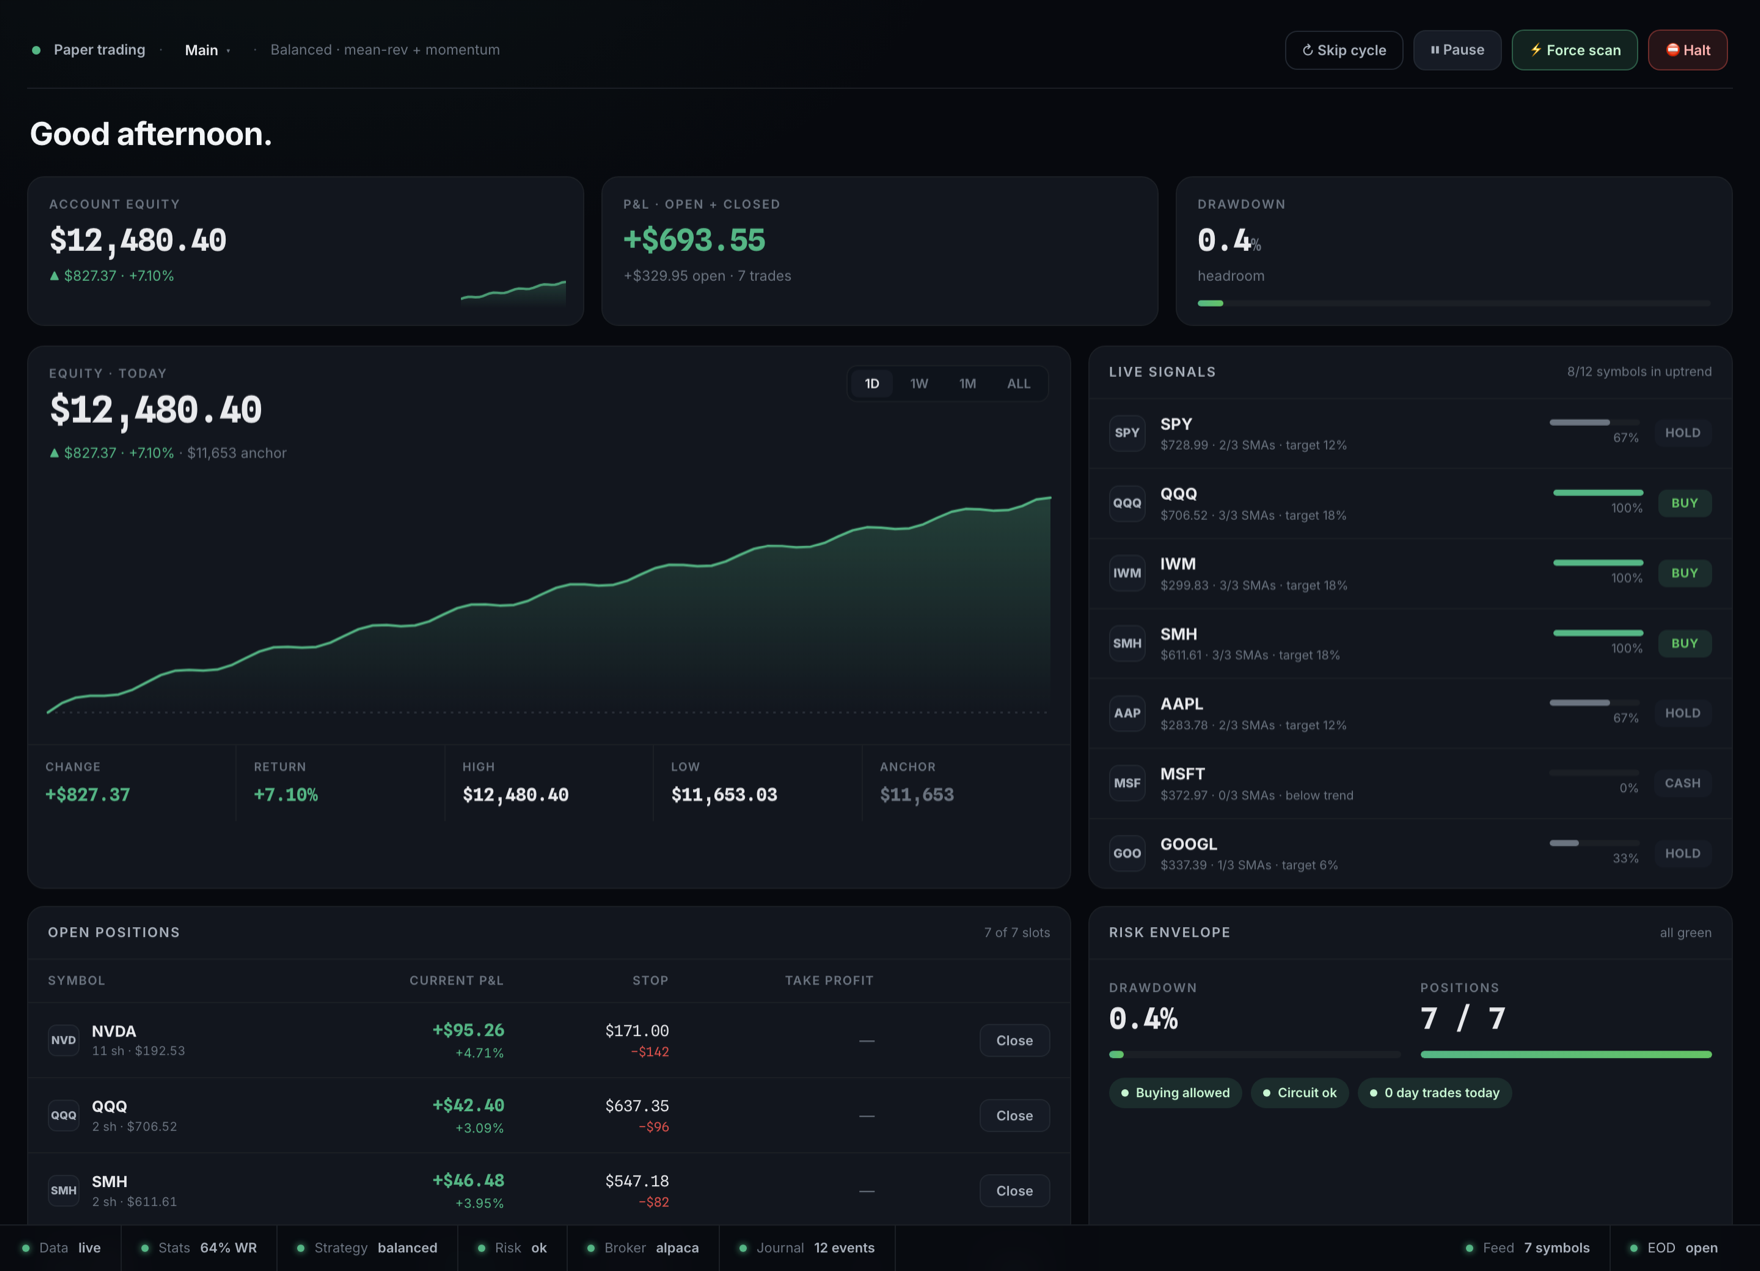
Task: Click the LOW value $11,653.03
Action: (724, 795)
